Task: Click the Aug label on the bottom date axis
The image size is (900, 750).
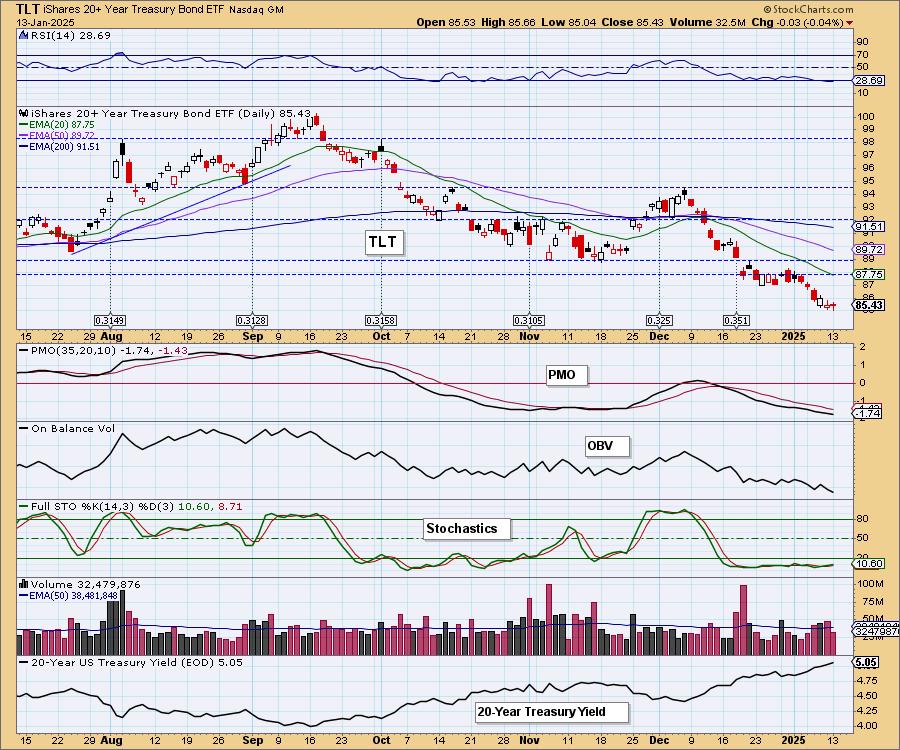Action: (x=111, y=740)
